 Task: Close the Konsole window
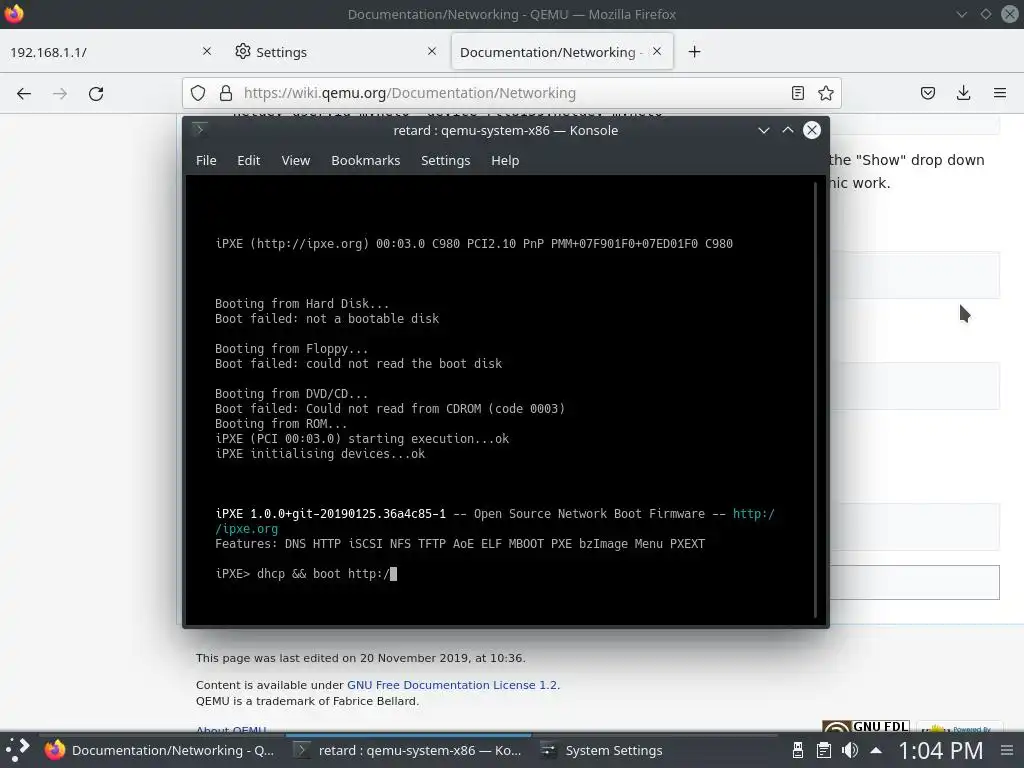coord(812,130)
